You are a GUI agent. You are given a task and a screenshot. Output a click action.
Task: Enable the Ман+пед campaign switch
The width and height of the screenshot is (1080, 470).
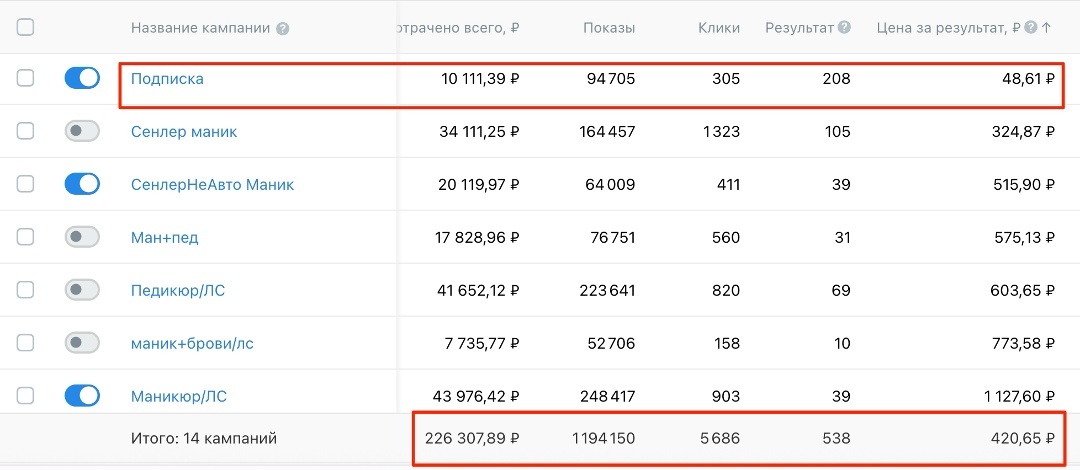pos(82,237)
